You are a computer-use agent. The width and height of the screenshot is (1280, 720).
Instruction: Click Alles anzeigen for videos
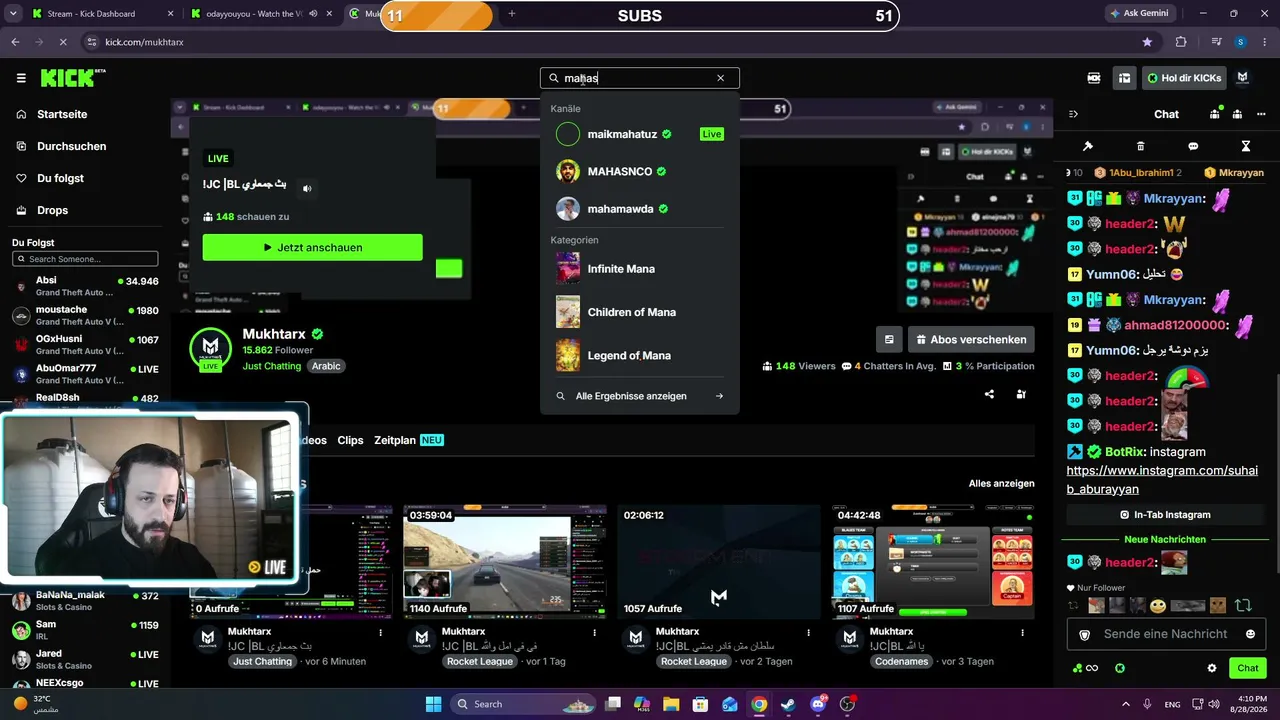pos(1001,483)
